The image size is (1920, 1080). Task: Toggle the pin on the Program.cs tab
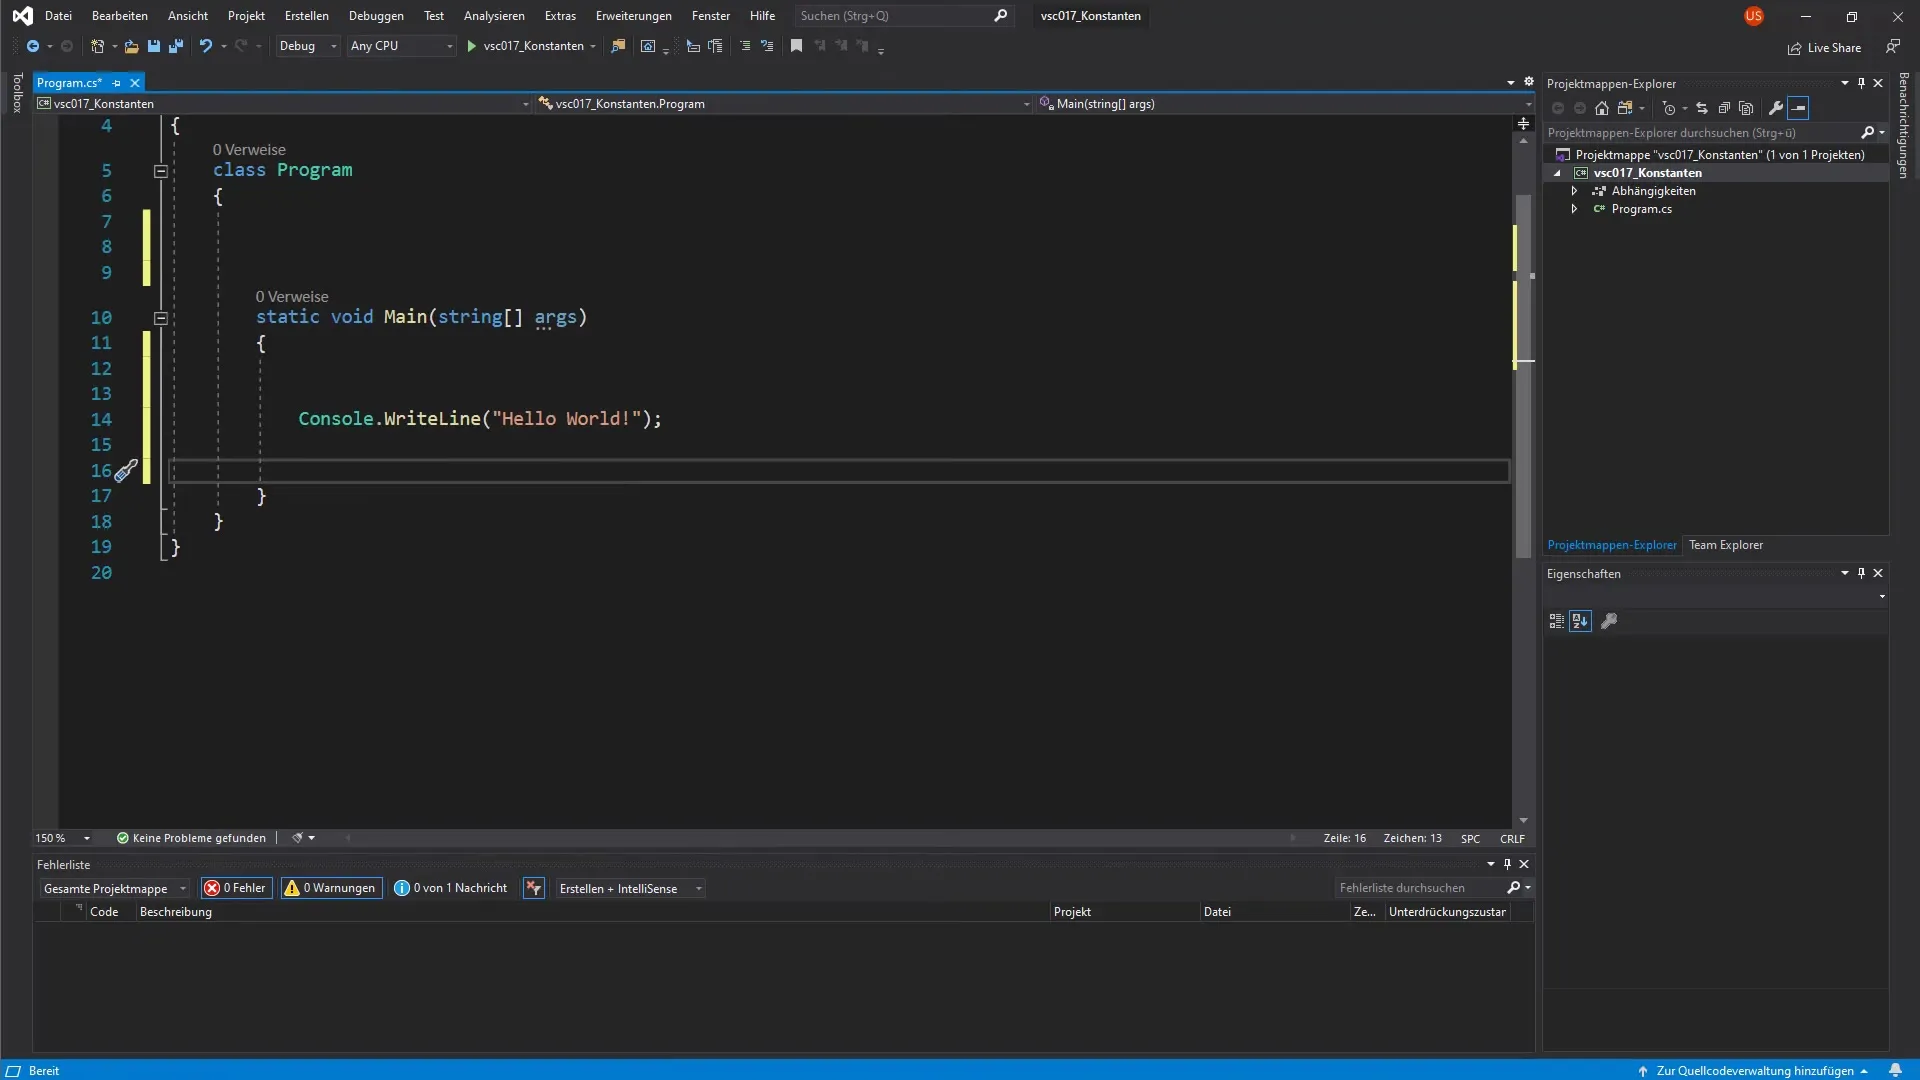[x=117, y=83]
